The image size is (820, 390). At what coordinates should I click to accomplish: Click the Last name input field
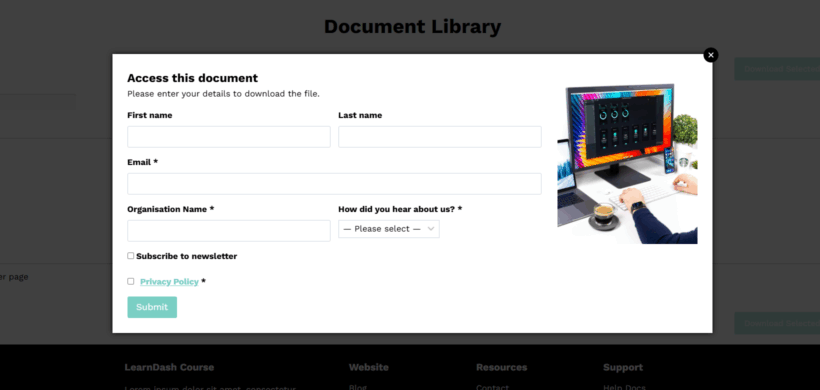point(440,136)
